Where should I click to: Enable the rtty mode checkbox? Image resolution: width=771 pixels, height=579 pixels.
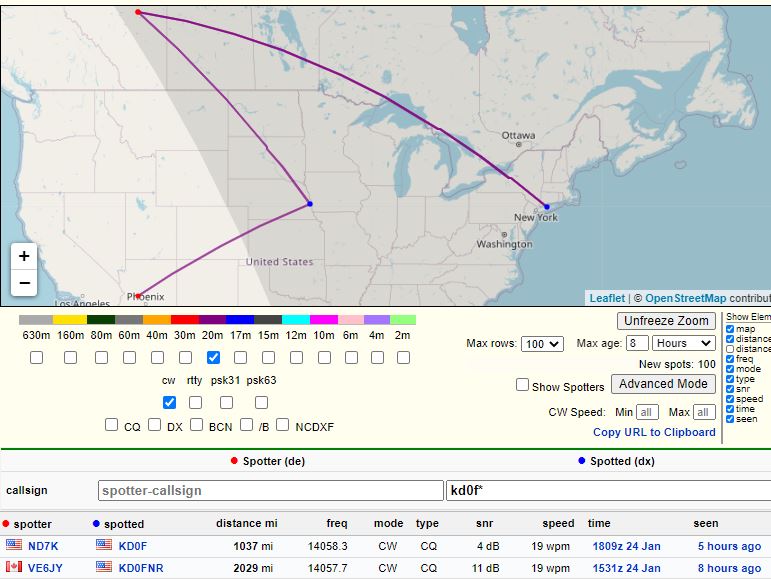pos(195,403)
